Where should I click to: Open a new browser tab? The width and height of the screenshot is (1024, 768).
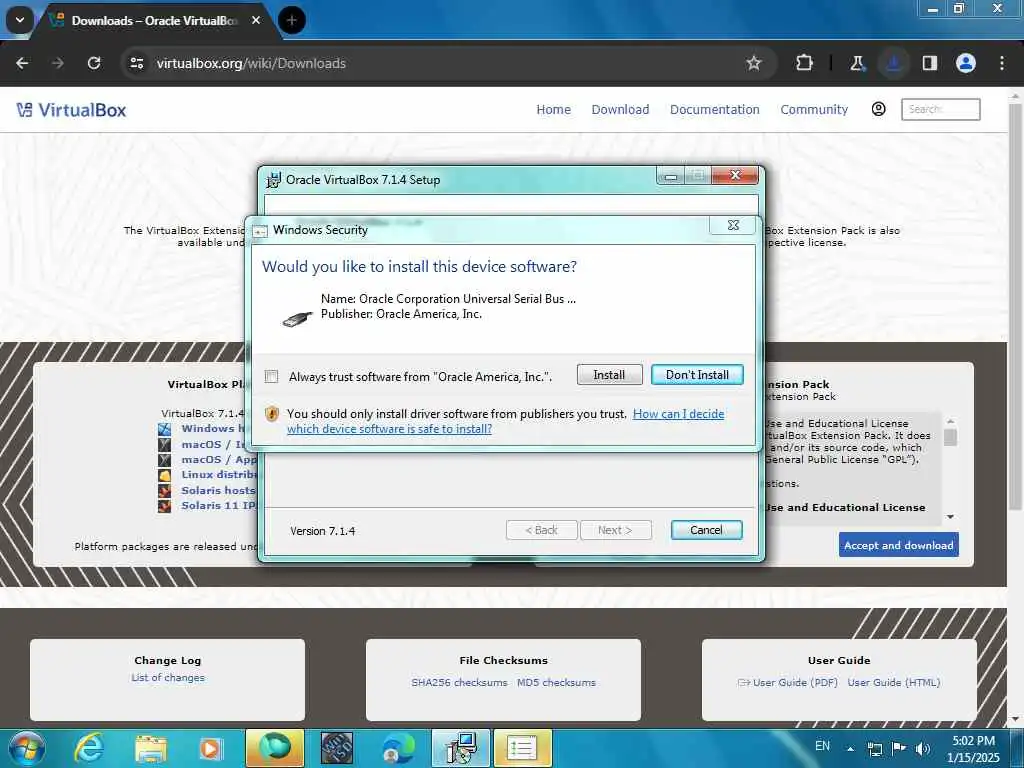click(x=292, y=20)
